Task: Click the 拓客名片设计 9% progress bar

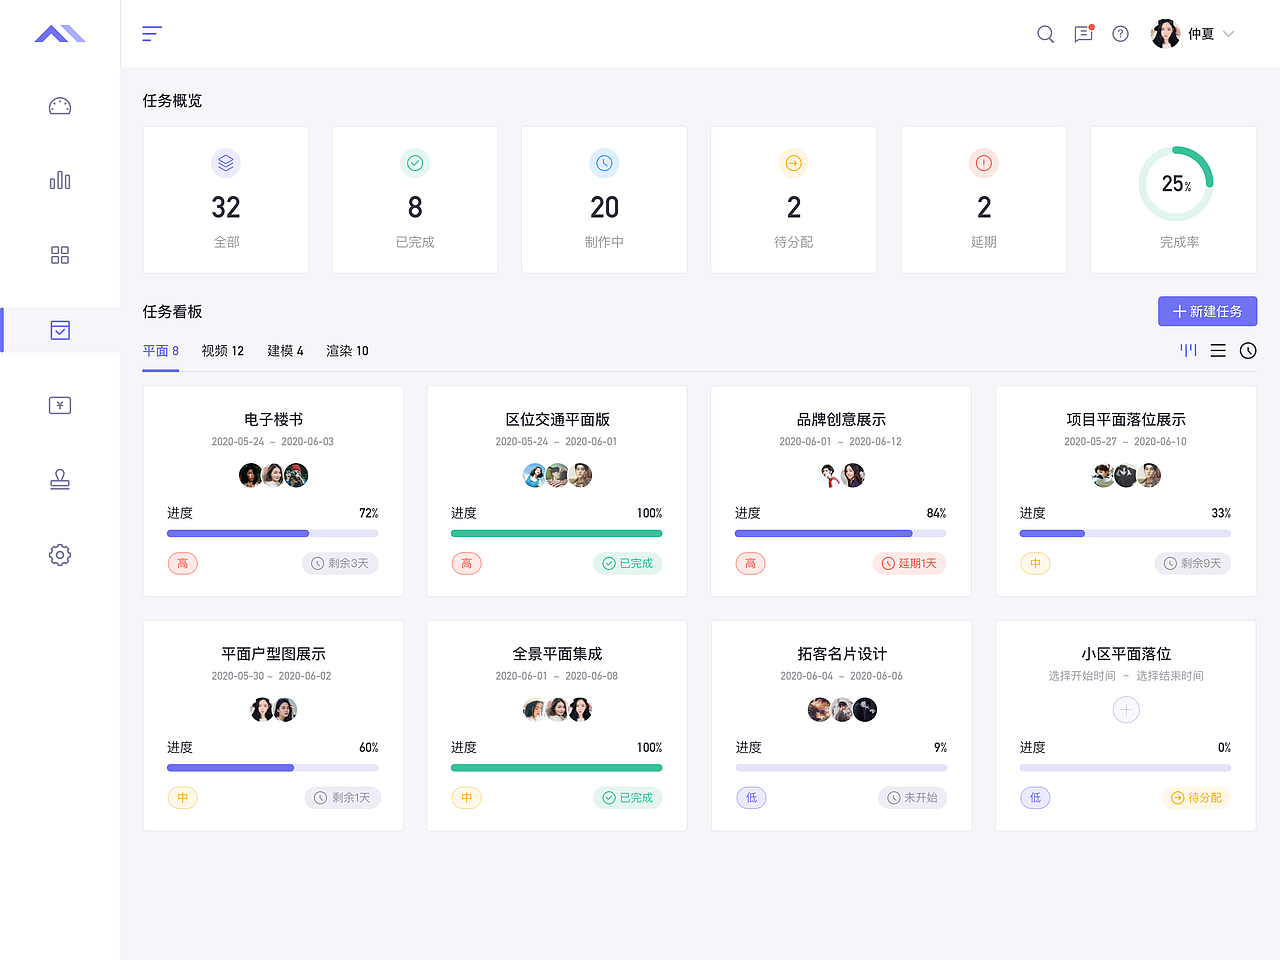Action: pos(841,768)
